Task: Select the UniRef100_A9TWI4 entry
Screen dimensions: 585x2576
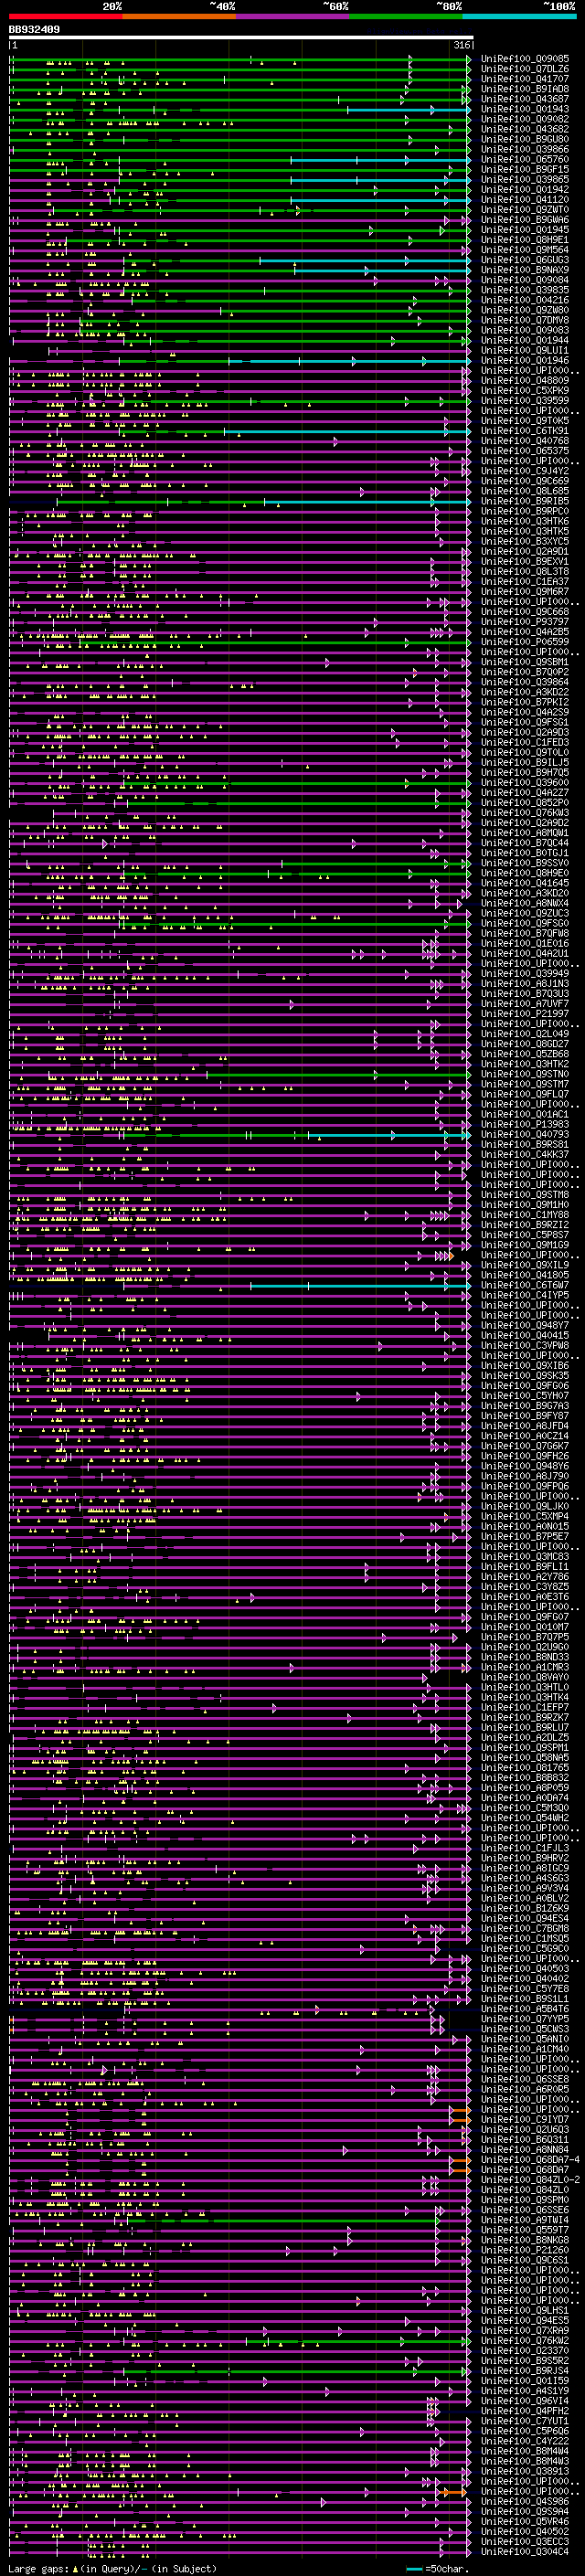Action: coord(524,2220)
